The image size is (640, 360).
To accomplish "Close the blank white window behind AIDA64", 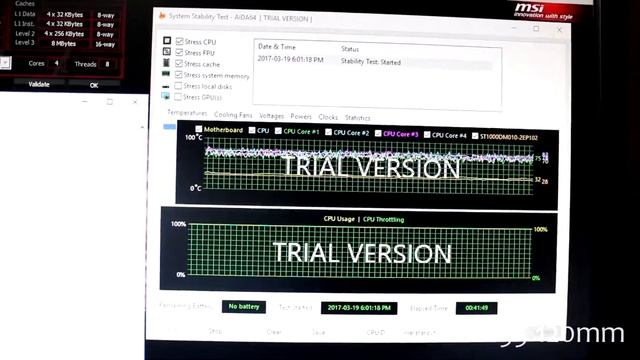I will click(x=135, y=102).
